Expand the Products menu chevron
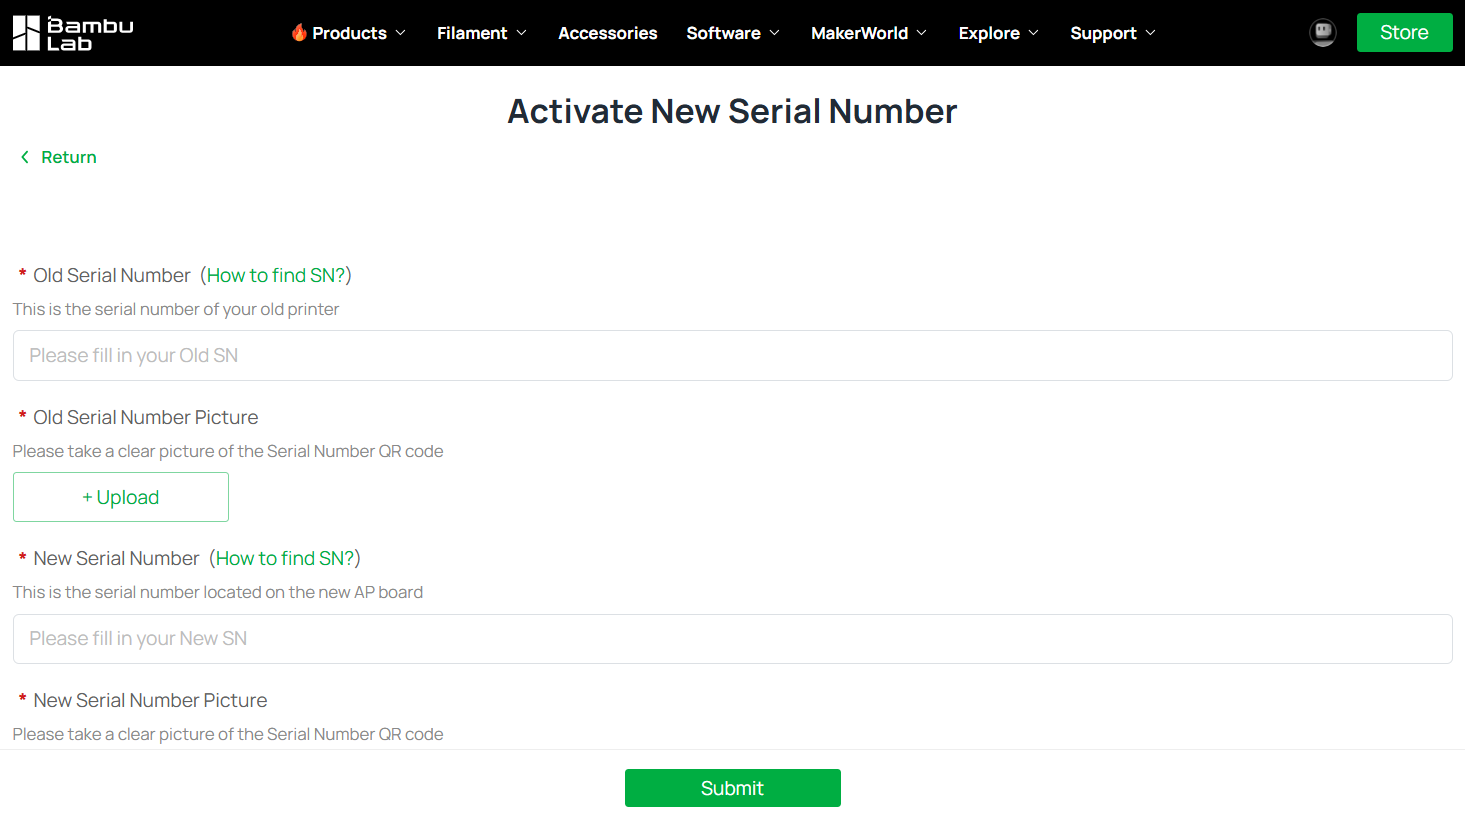The image size is (1465, 817). tap(401, 33)
